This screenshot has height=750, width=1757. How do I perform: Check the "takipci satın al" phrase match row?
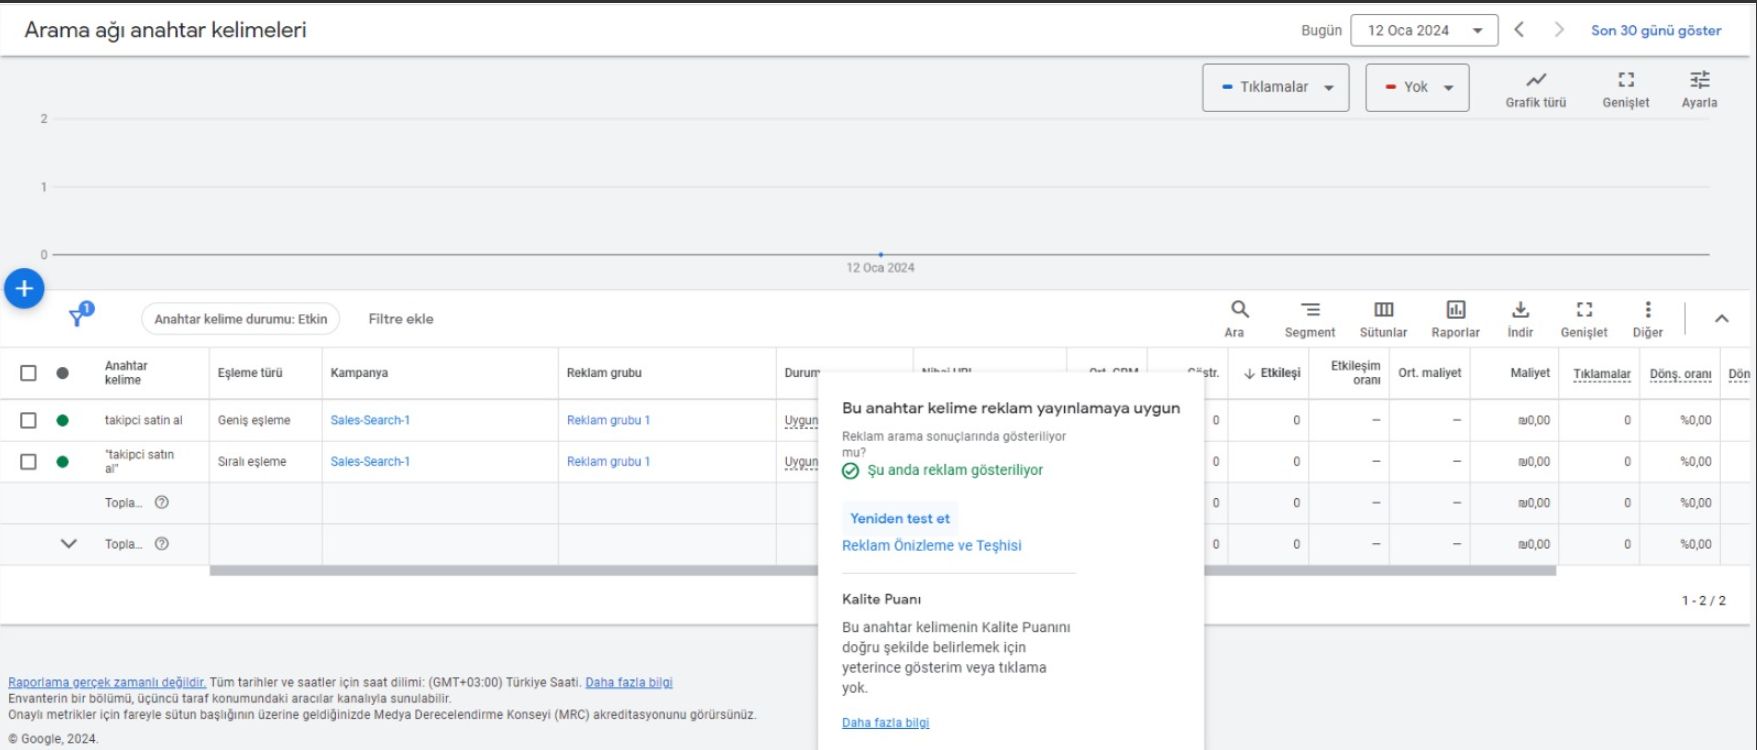tap(28, 462)
